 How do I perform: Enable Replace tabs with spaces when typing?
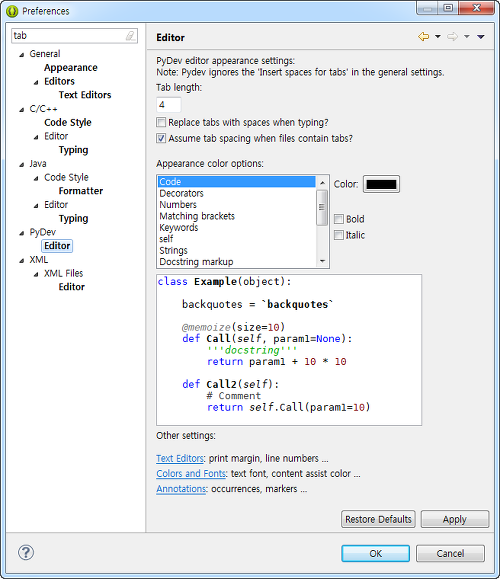coord(161,122)
